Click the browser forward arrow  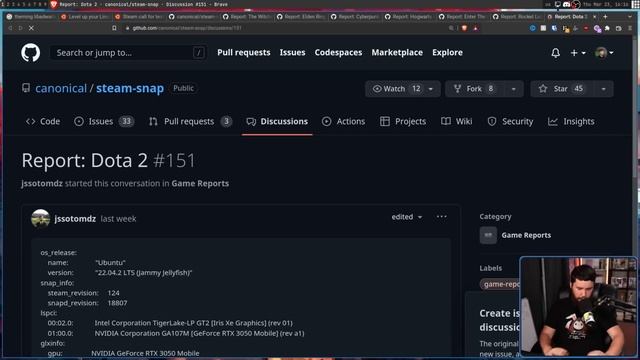point(20,28)
